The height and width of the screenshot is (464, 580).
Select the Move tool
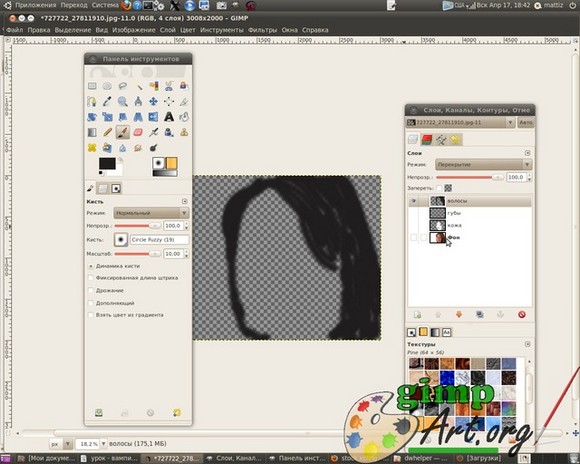153,101
